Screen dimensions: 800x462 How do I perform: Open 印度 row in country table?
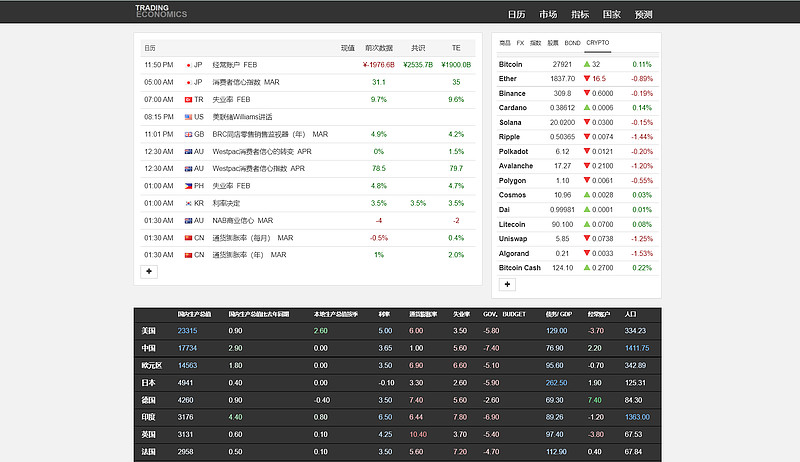click(148, 417)
